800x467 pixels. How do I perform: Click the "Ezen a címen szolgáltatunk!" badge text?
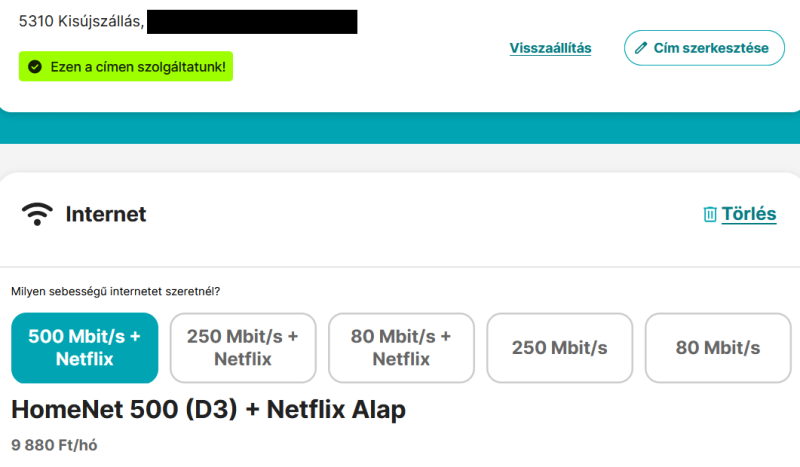137,67
